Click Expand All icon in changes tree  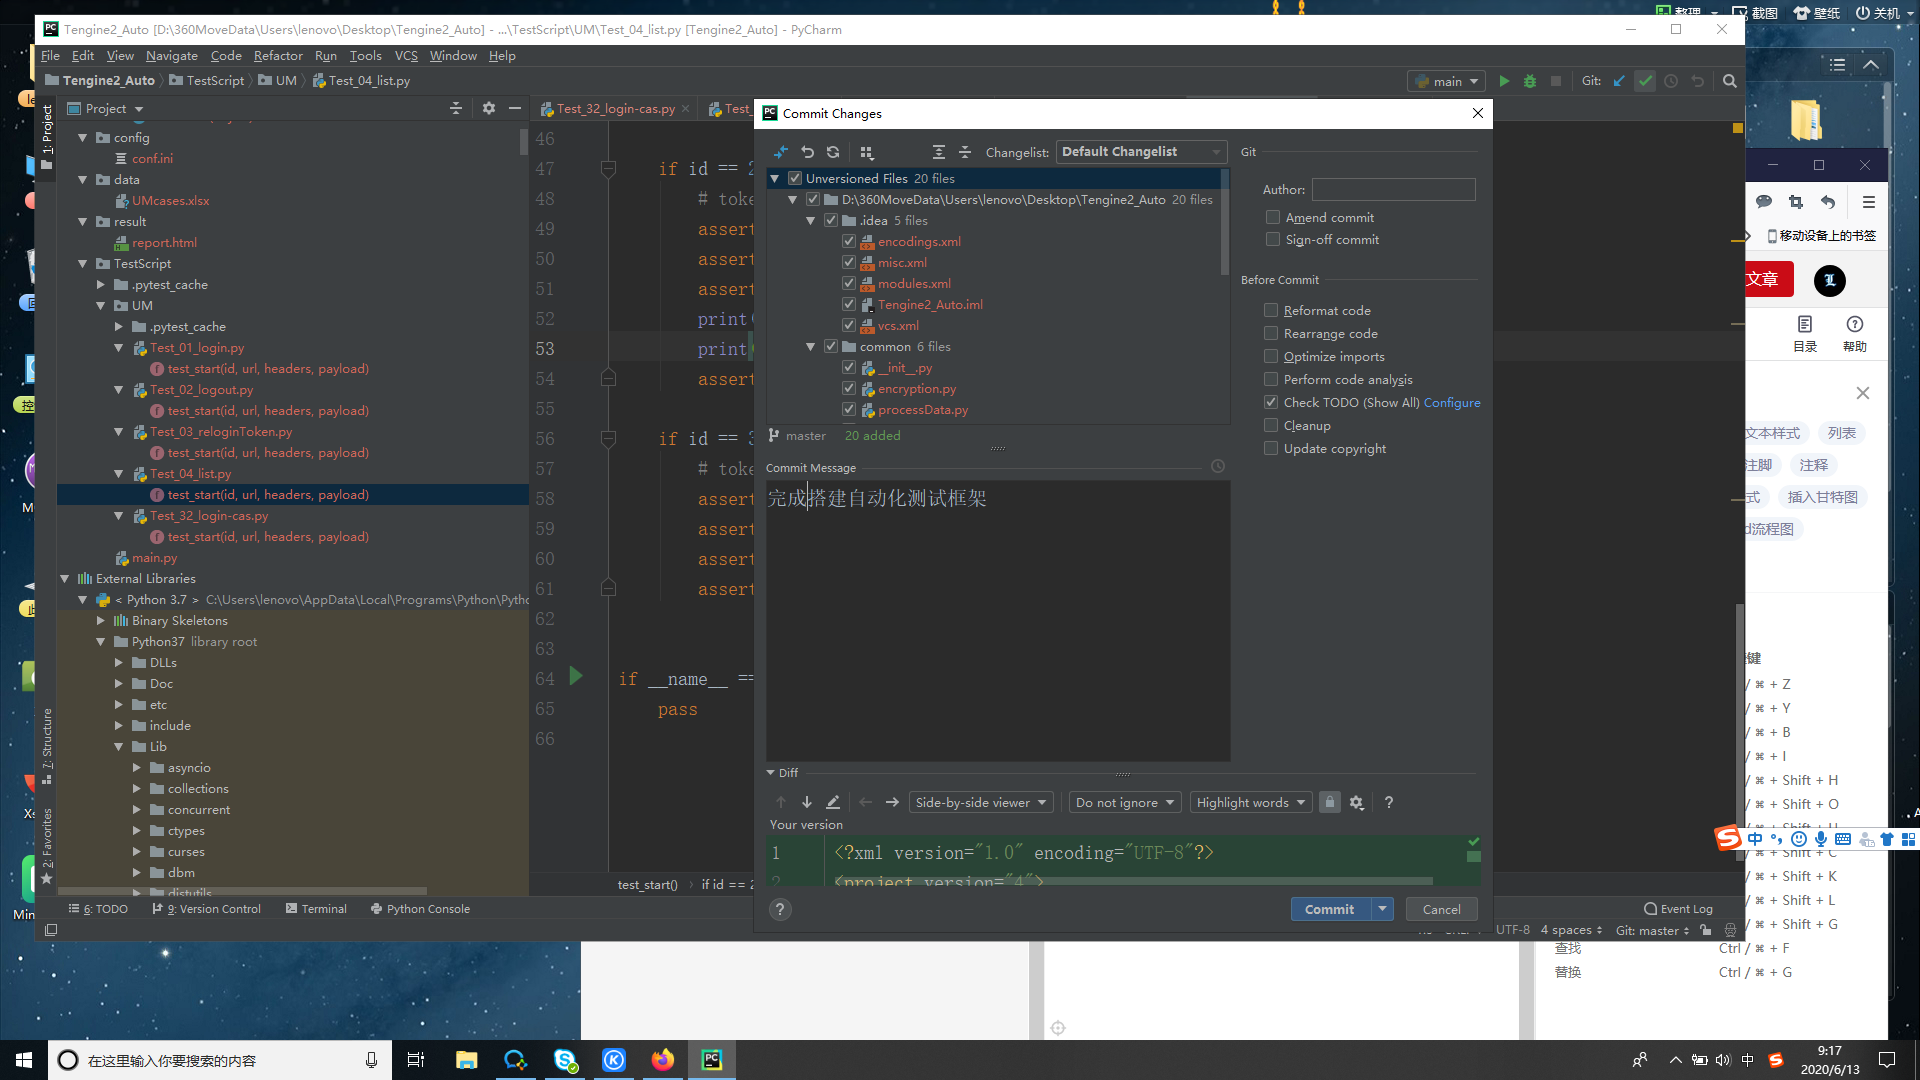click(938, 152)
